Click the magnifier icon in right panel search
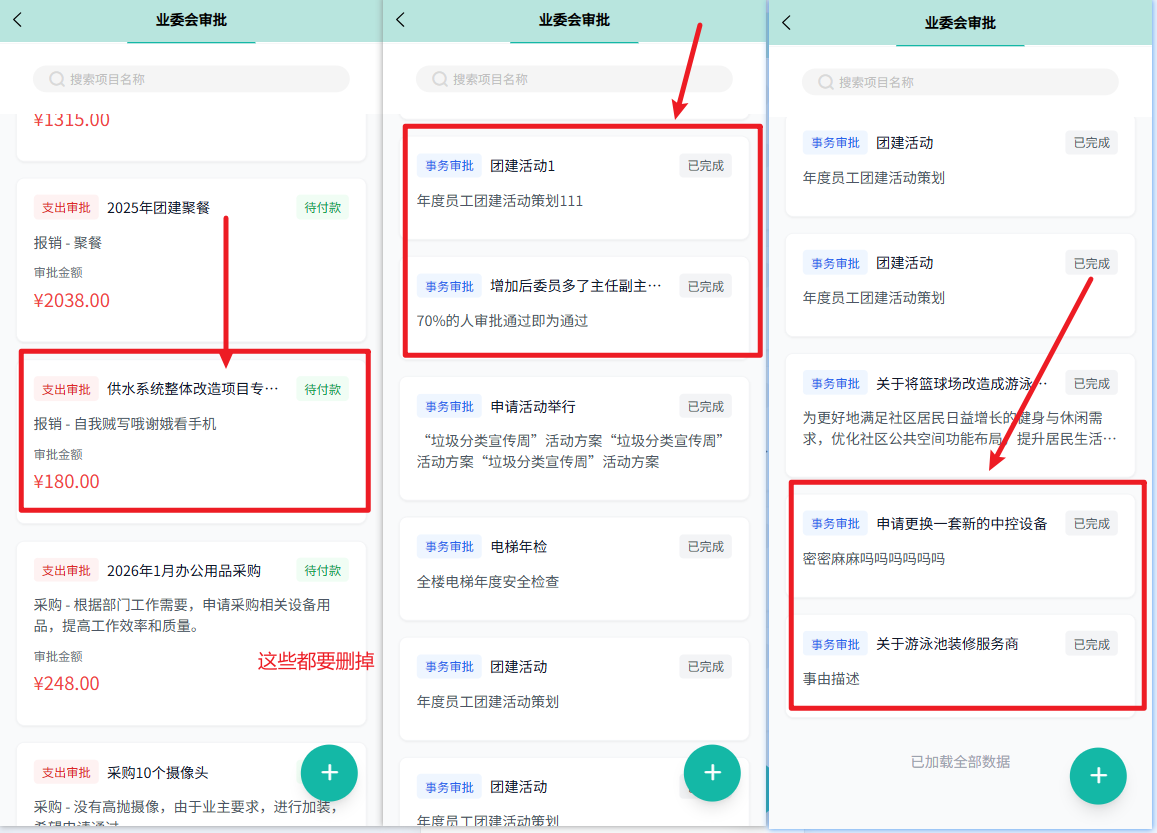The width and height of the screenshot is (1157, 833). click(825, 82)
